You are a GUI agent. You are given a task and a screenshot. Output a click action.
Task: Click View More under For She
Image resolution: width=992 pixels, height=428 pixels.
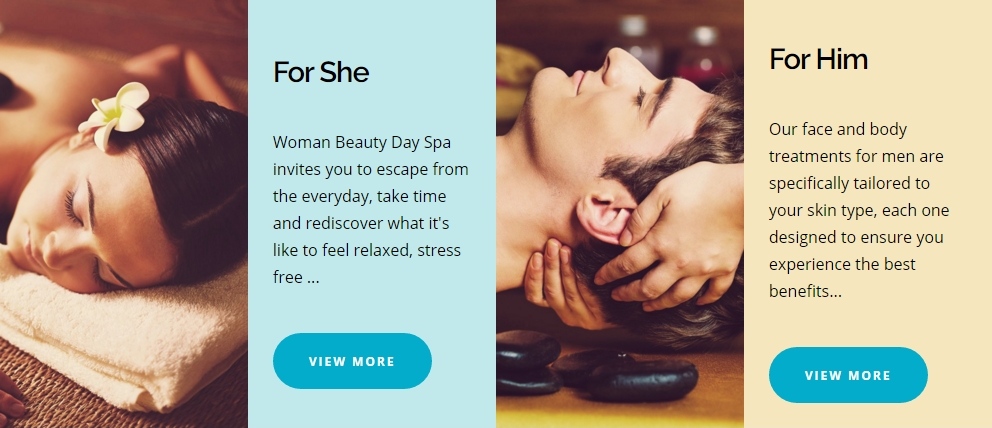click(352, 361)
